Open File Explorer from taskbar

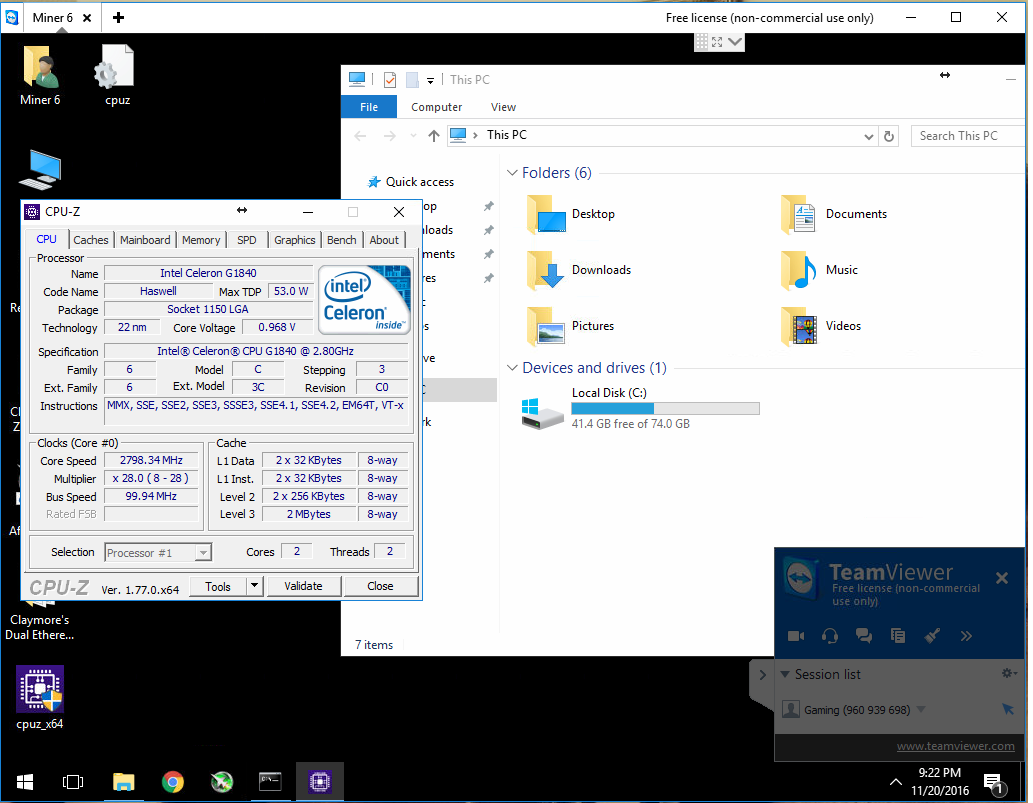pos(123,782)
